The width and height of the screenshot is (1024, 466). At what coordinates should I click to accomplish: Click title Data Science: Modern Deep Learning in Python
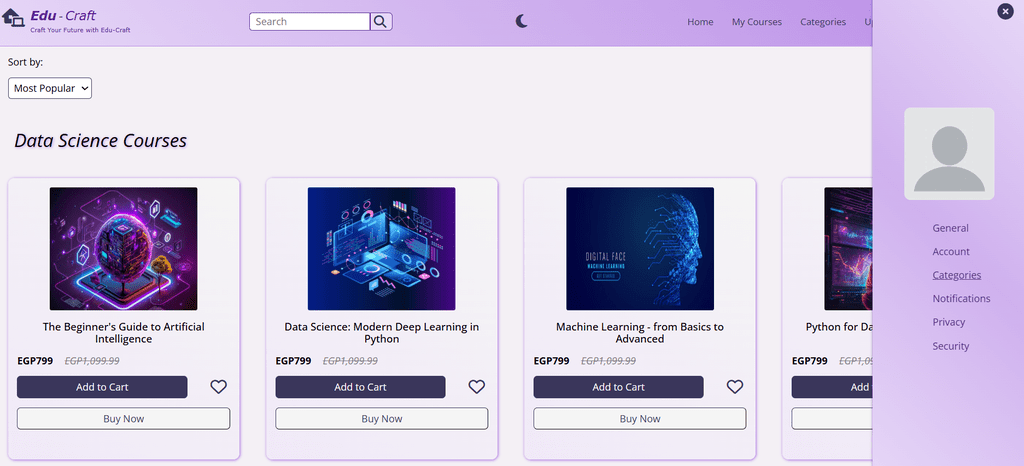pyautogui.click(x=382, y=333)
